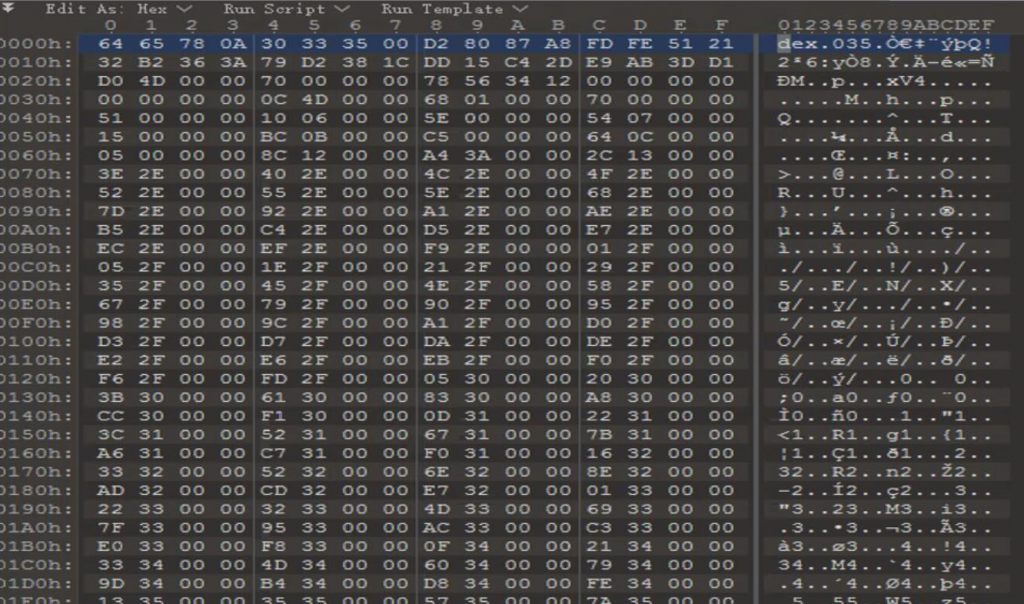1024x604 pixels.
Task: Click byte 12 in row 0020h
Action: (x=558, y=81)
